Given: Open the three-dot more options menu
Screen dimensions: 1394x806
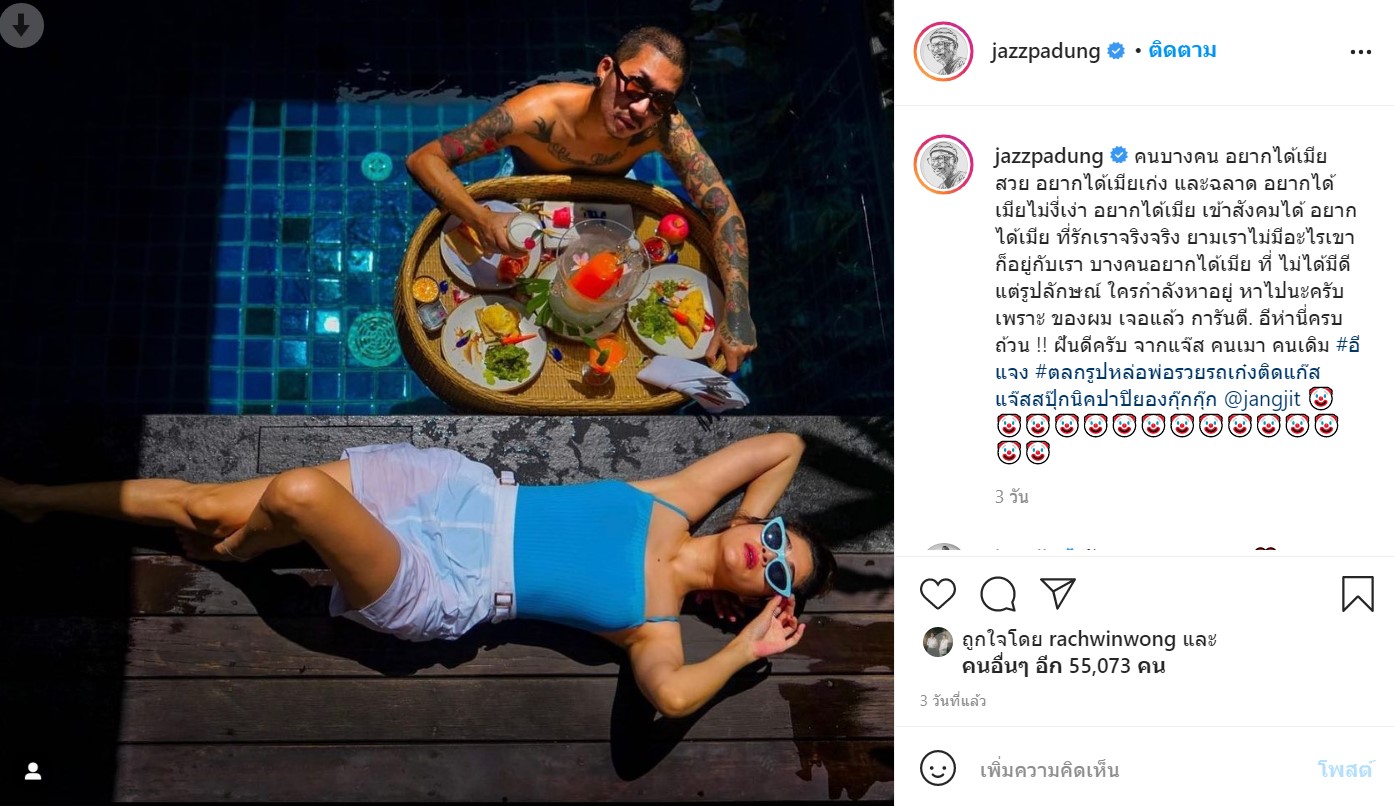Looking at the screenshot, I should pos(1361,52).
